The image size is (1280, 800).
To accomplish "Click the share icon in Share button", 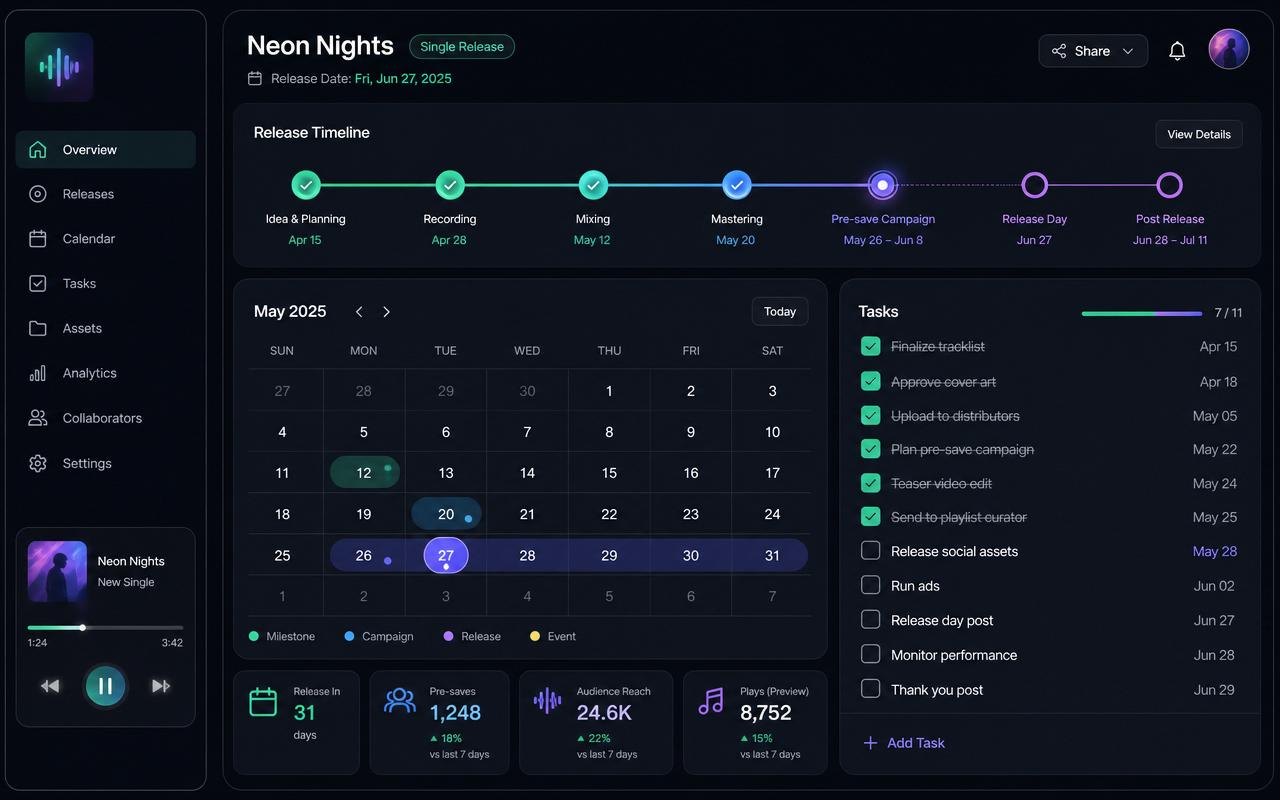I will pyautogui.click(x=1059, y=51).
